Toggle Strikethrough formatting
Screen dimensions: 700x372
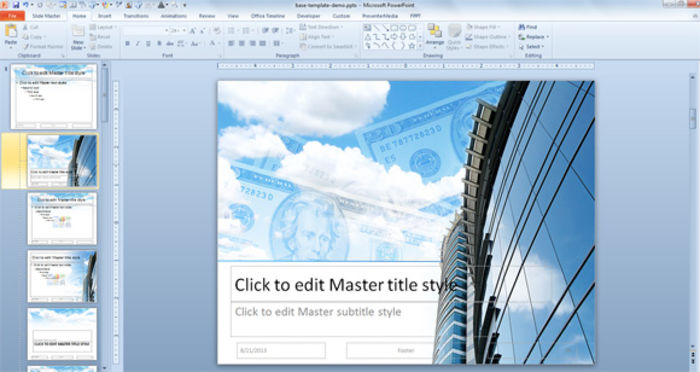tap(170, 44)
